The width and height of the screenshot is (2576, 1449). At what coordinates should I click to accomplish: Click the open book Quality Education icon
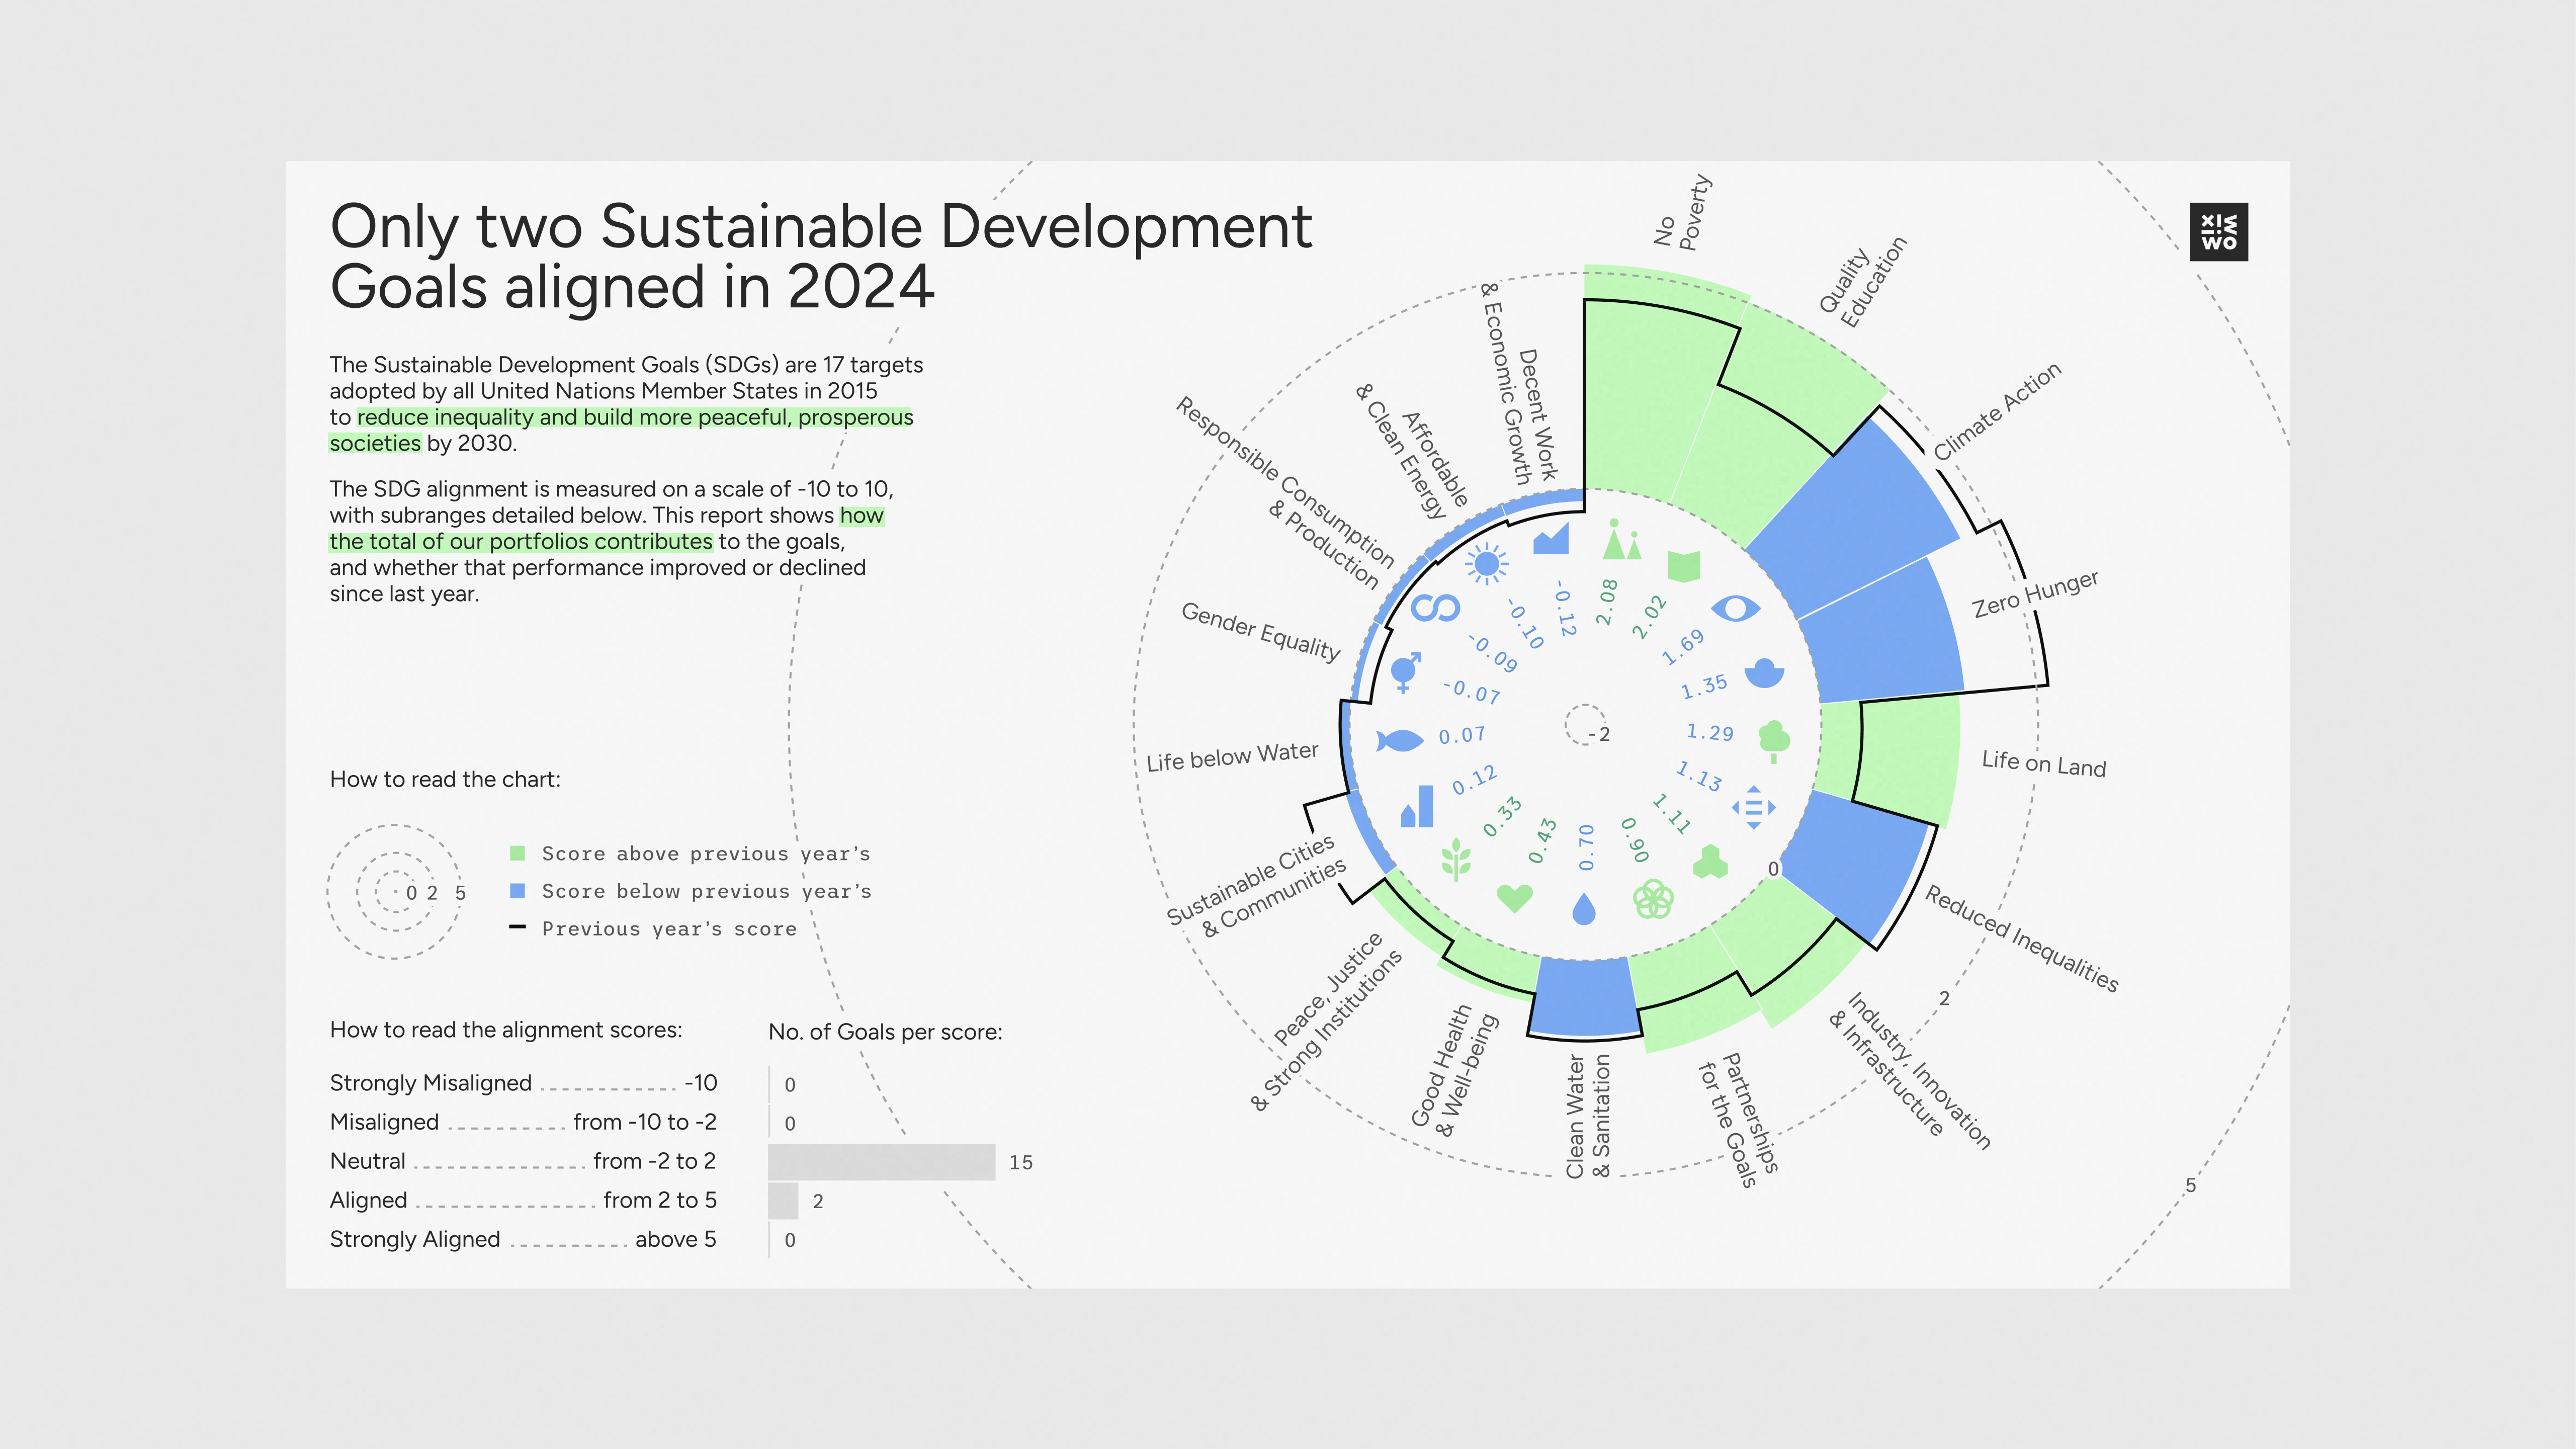1684,566
